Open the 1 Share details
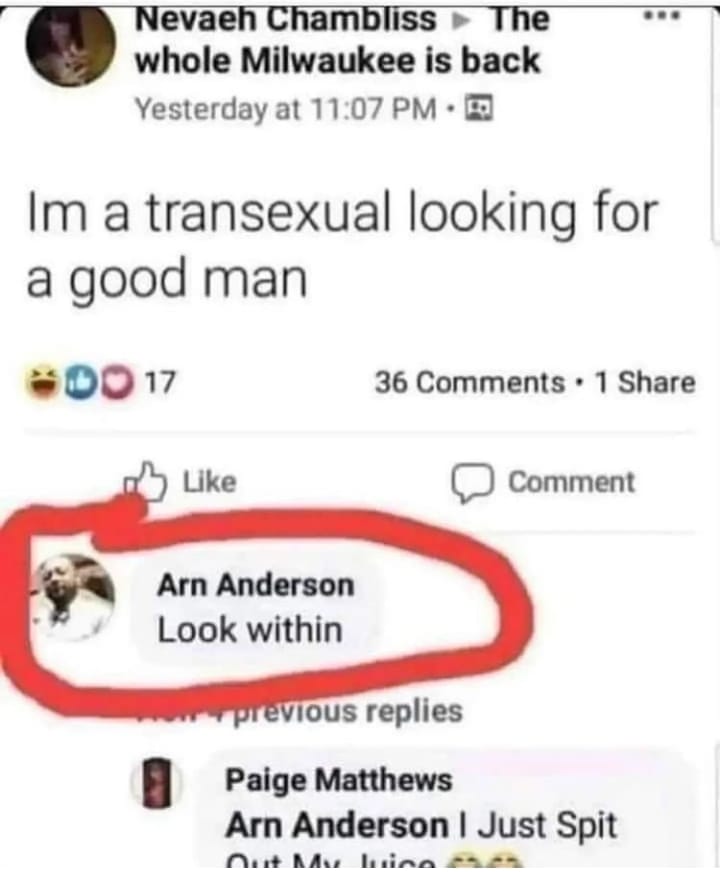Viewport: 720px width, 872px height. (x=645, y=383)
